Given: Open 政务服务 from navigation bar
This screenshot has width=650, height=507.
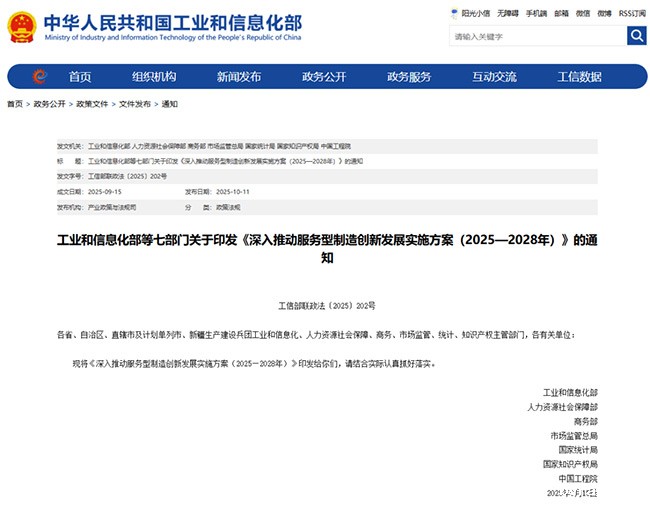Looking at the screenshot, I should [x=409, y=77].
